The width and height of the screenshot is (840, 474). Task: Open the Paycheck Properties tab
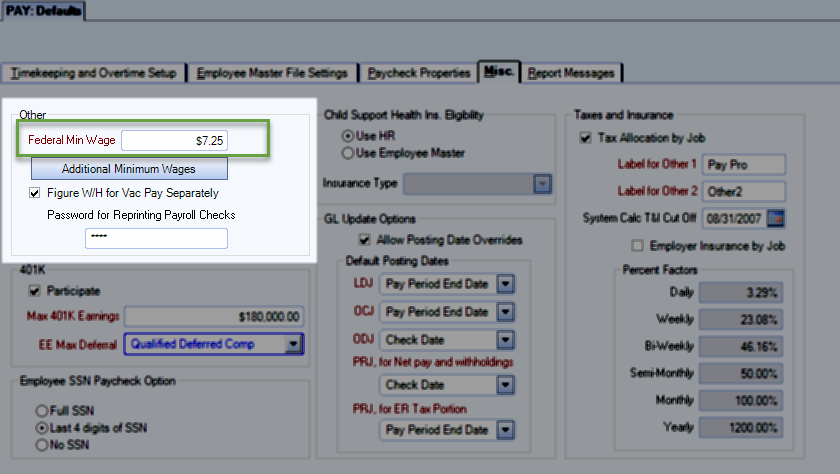418,73
